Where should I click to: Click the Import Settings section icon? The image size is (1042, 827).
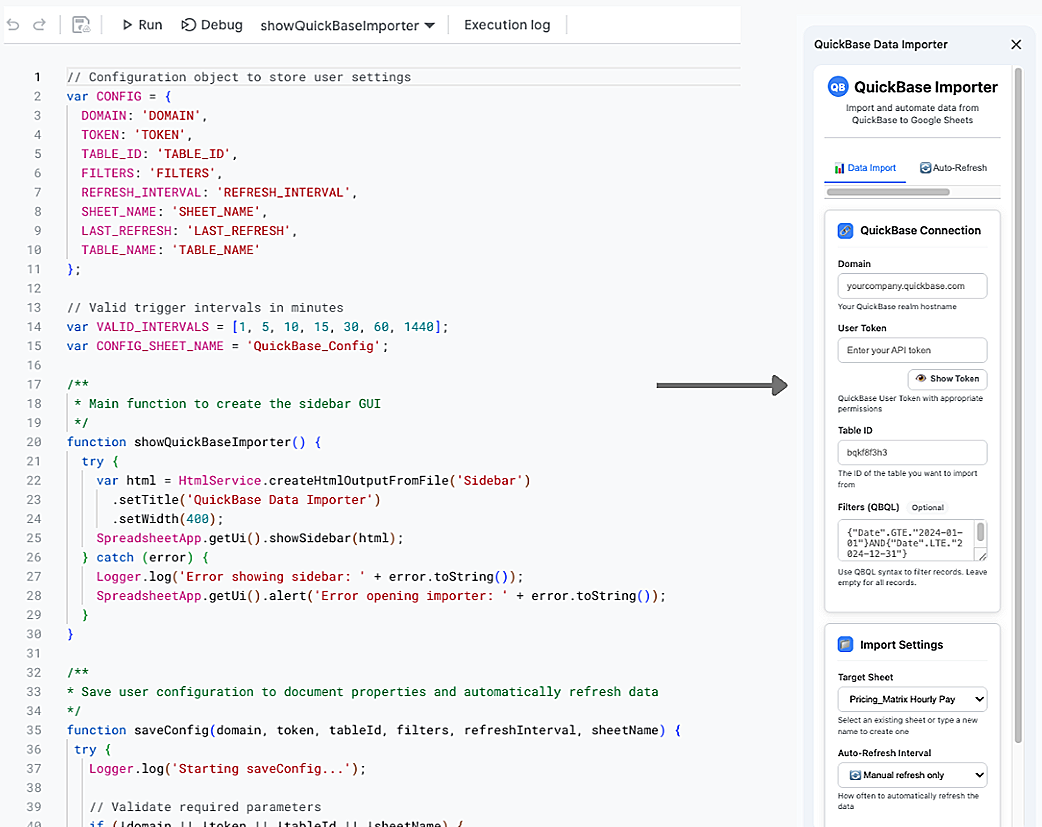845,644
